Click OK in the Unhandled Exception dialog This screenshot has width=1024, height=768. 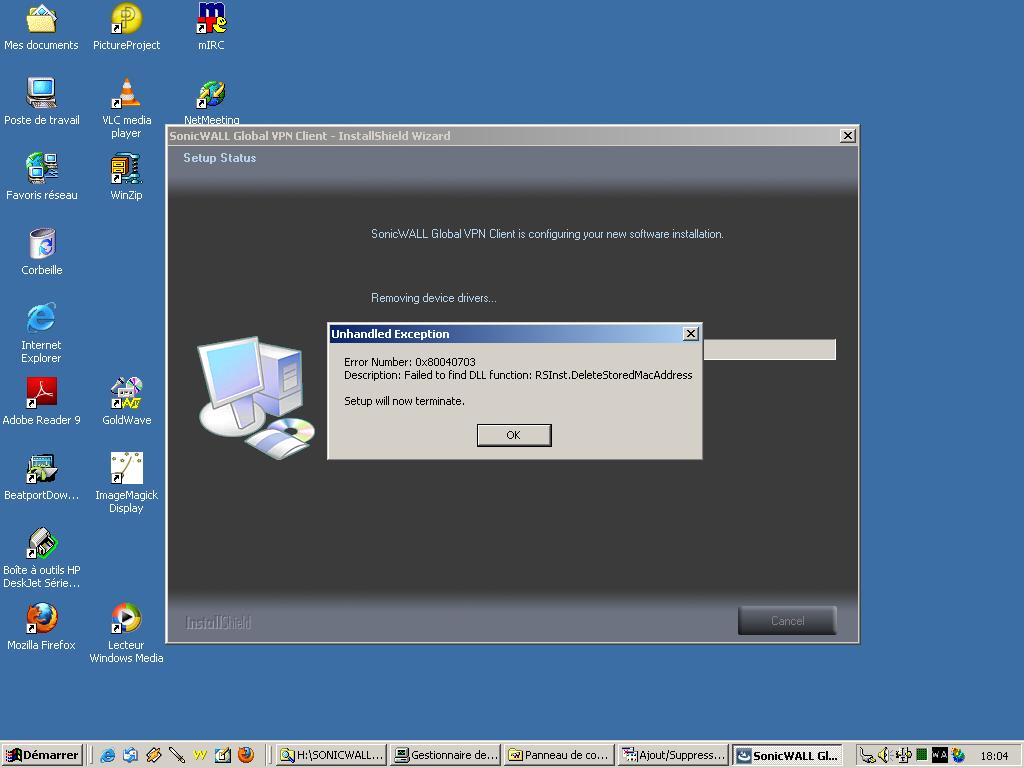click(514, 435)
